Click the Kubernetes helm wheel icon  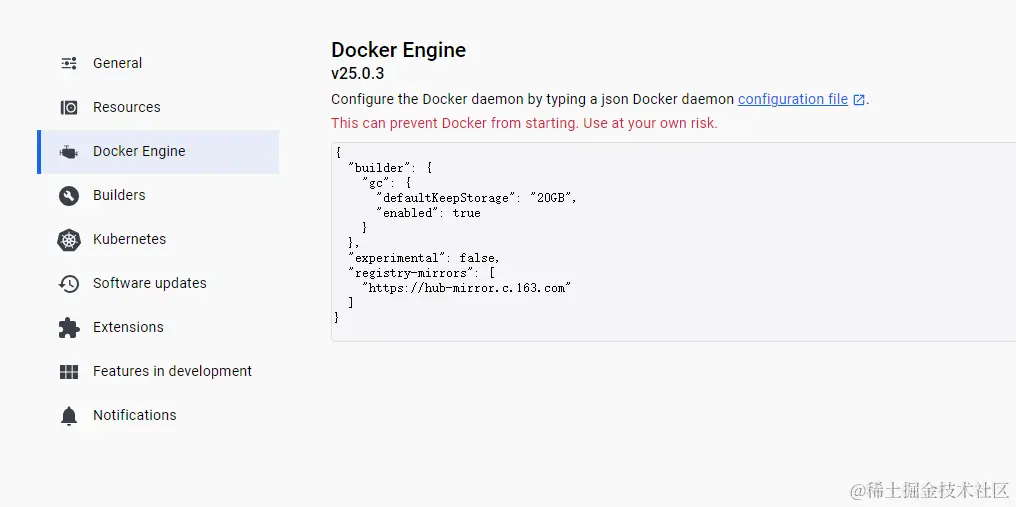[x=69, y=240]
